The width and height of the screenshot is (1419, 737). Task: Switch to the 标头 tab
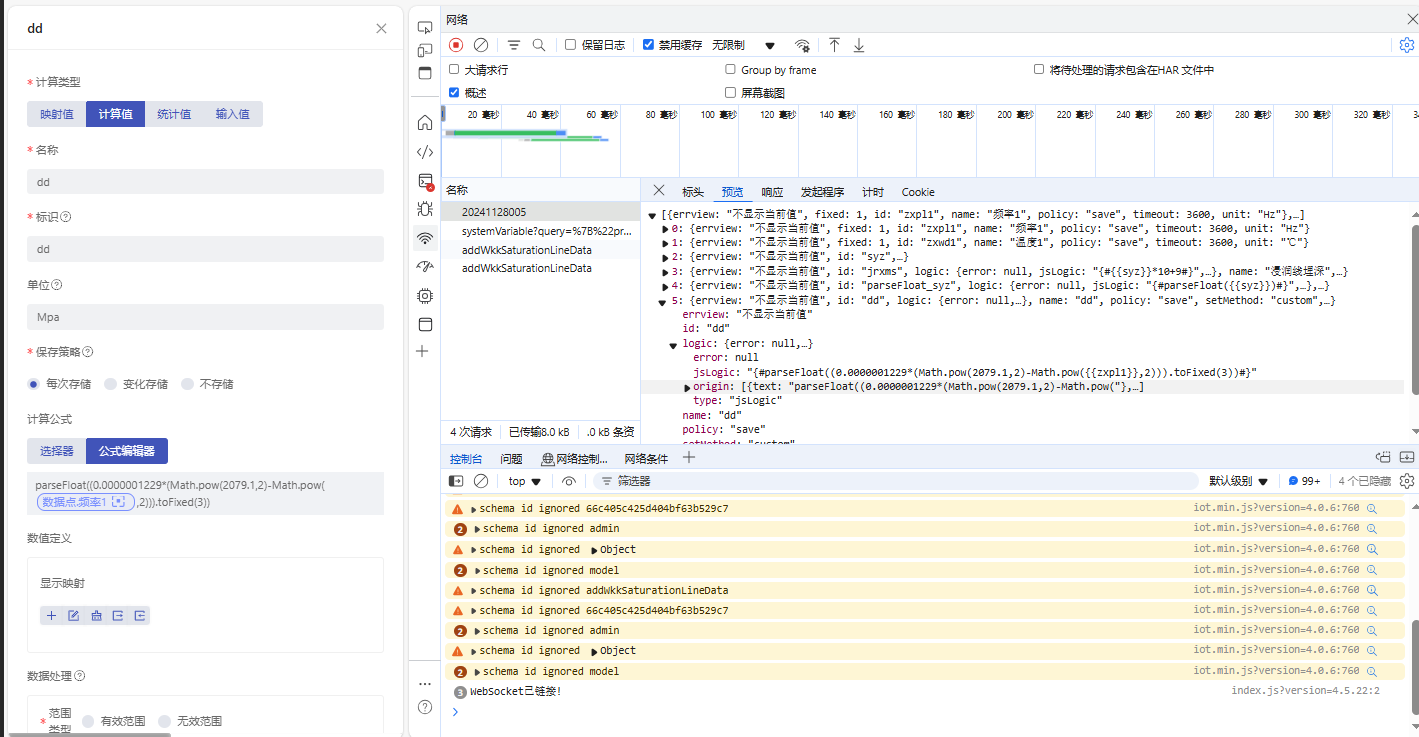pos(693,192)
